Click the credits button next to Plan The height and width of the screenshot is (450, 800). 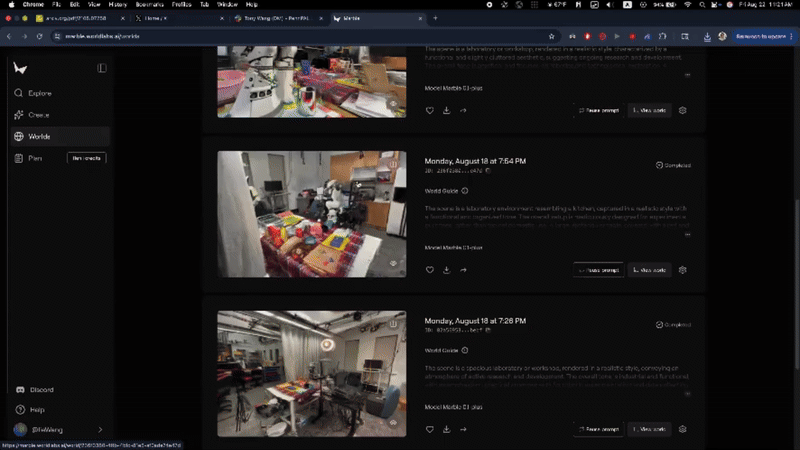(86, 158)
